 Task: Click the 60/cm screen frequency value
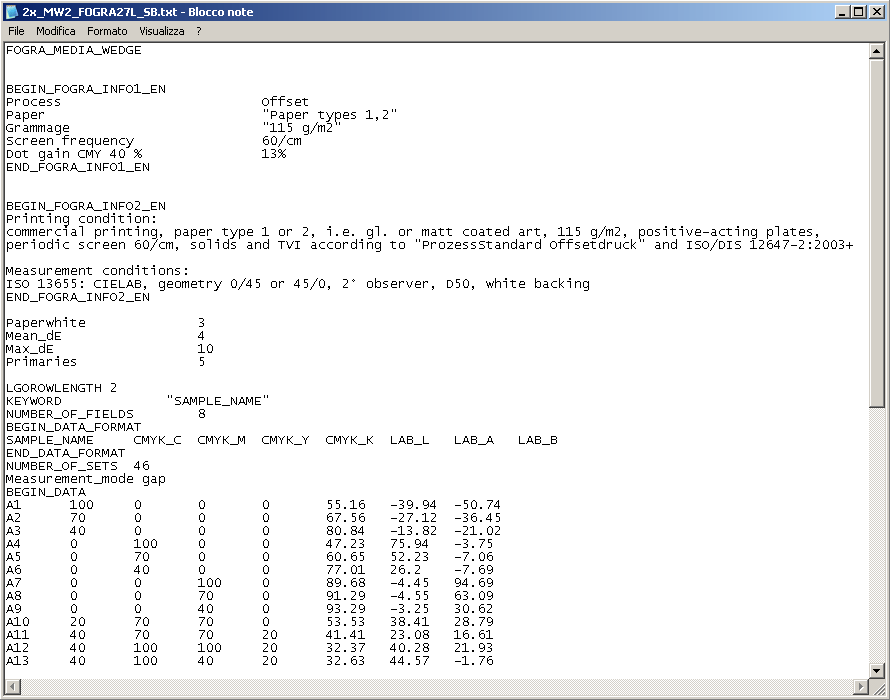282,141
